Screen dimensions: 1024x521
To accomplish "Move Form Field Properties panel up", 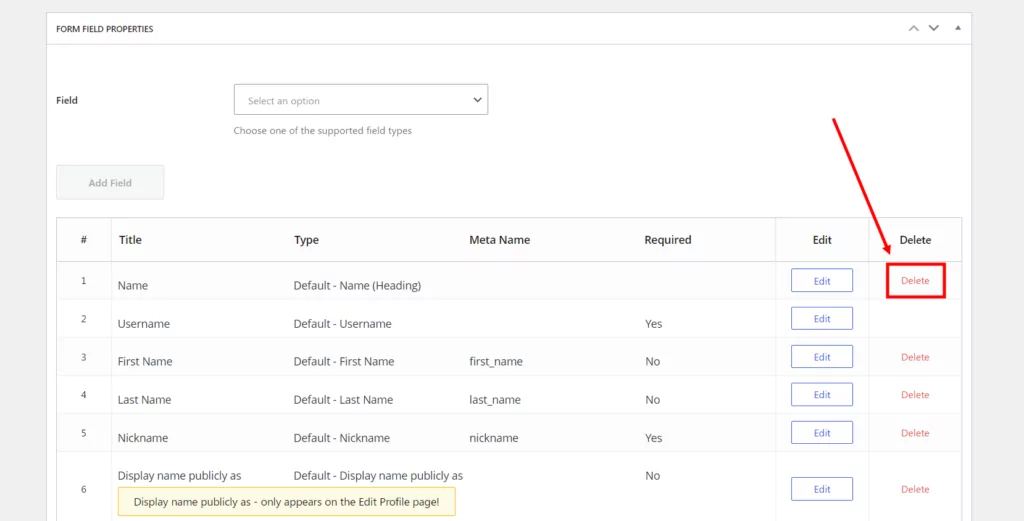I will pyautogui.click(x=914, y=28).
